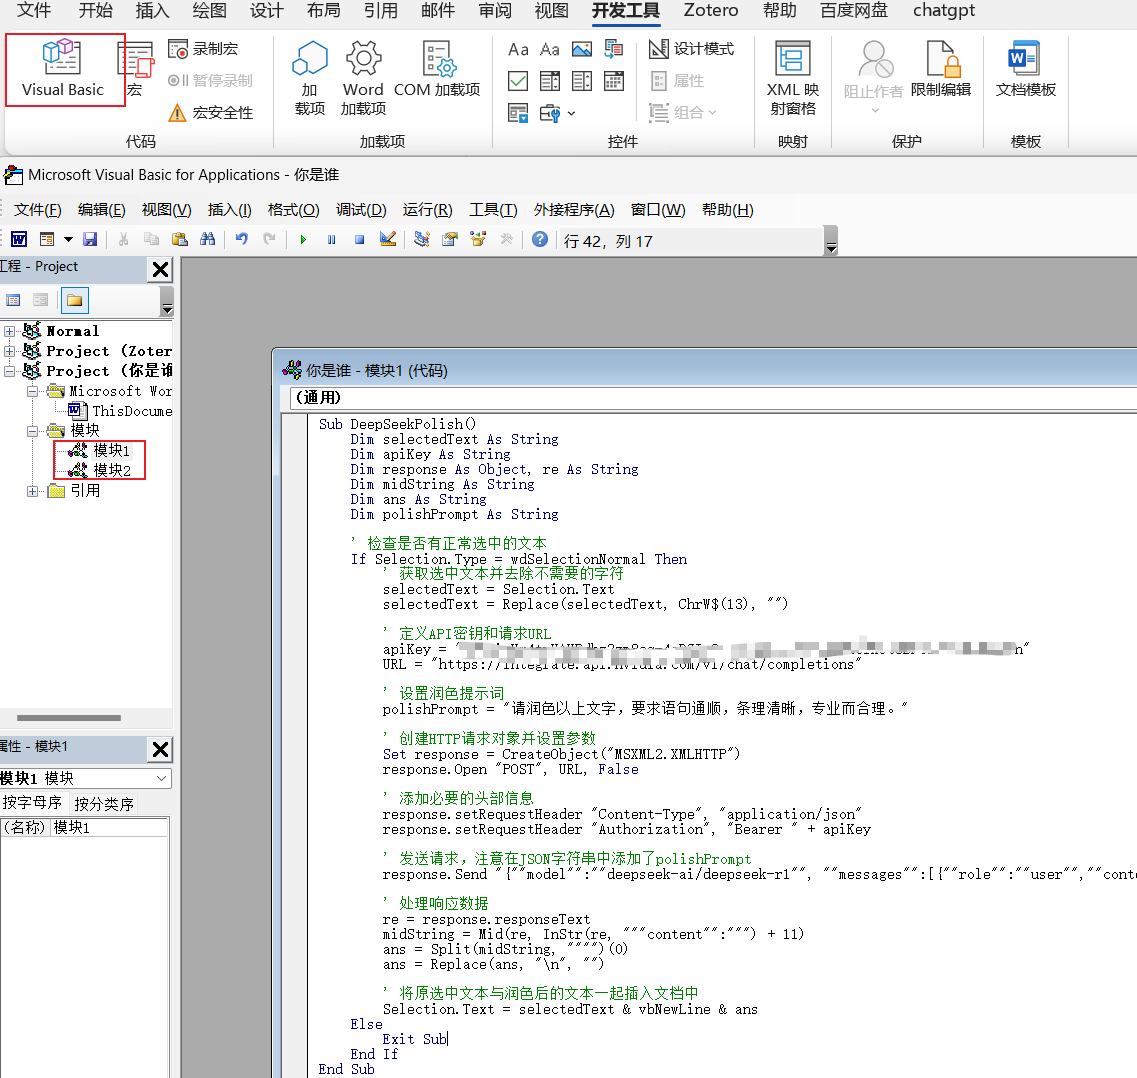Click the Find binoculars icon
Viewport: 1137px width, 1078px height.
pyautogui.click(x=207, y=239)
